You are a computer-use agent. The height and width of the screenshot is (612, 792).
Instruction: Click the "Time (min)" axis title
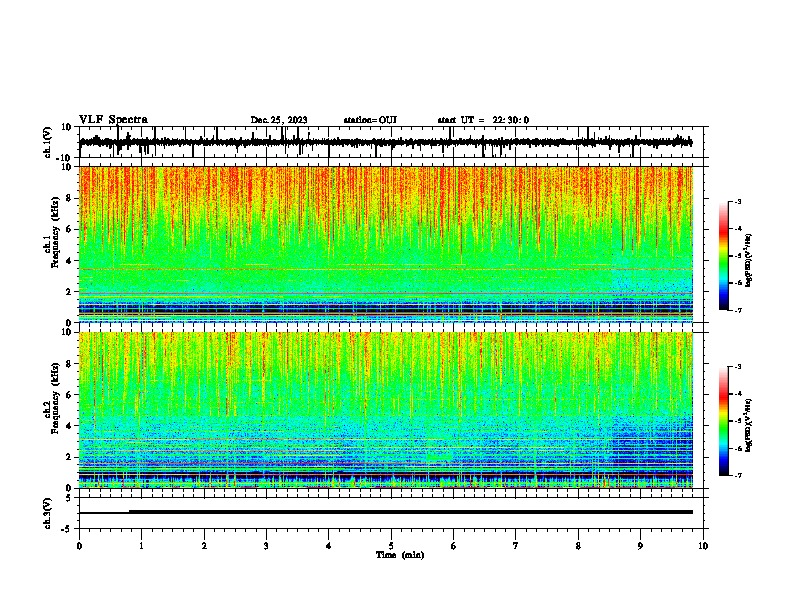[x=400, y=555]
